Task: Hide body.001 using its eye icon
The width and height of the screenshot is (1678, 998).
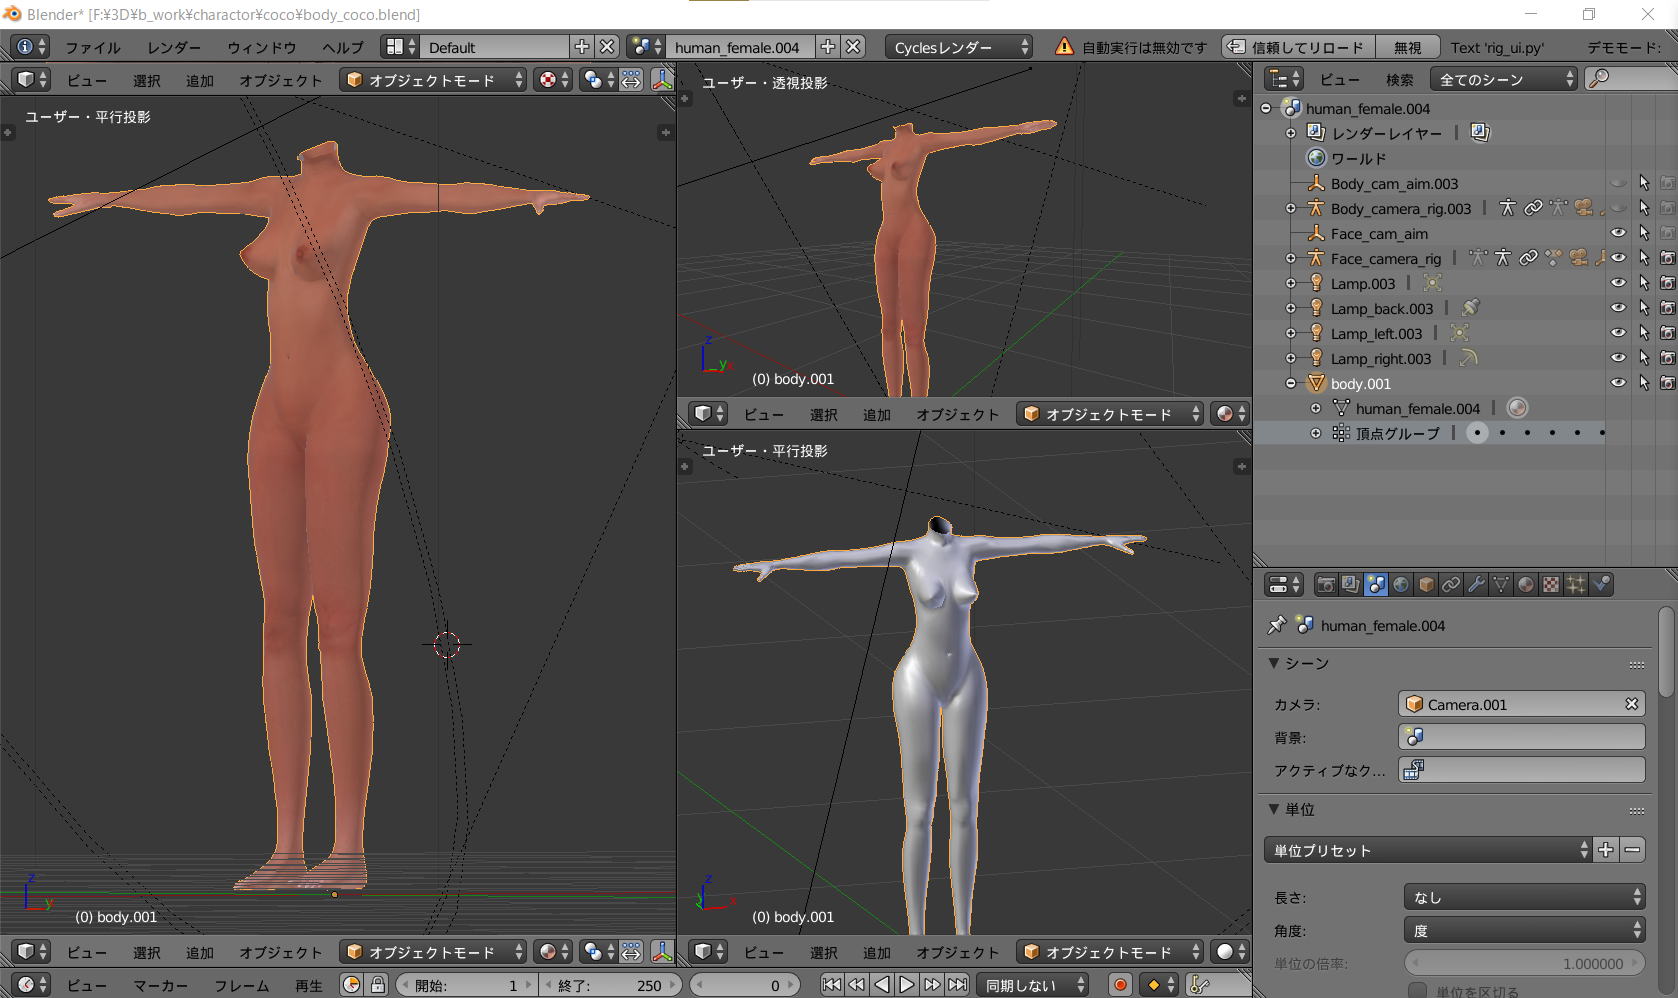Action: click(x=1618, y=383)
